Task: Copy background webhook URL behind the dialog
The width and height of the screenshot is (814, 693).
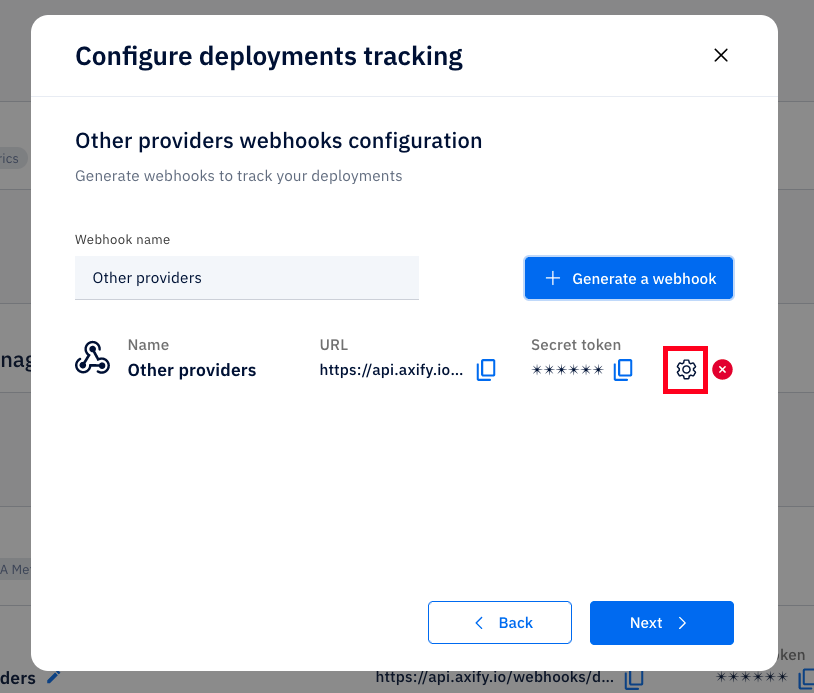Action: click(x=634, y=678)
